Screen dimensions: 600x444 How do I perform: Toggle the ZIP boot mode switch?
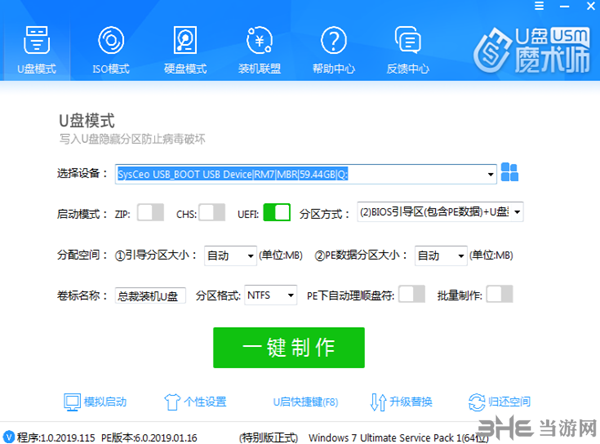pos(150,212)
